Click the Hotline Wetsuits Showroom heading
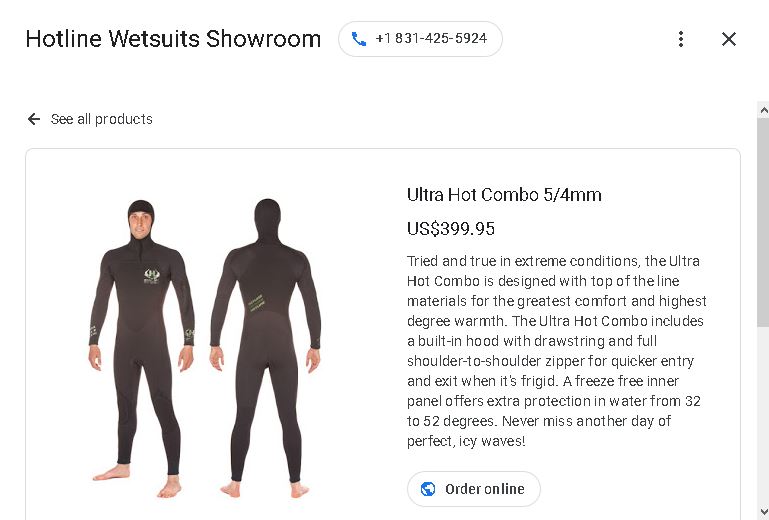This screenshot has width=769, height=520. [173, 39]
